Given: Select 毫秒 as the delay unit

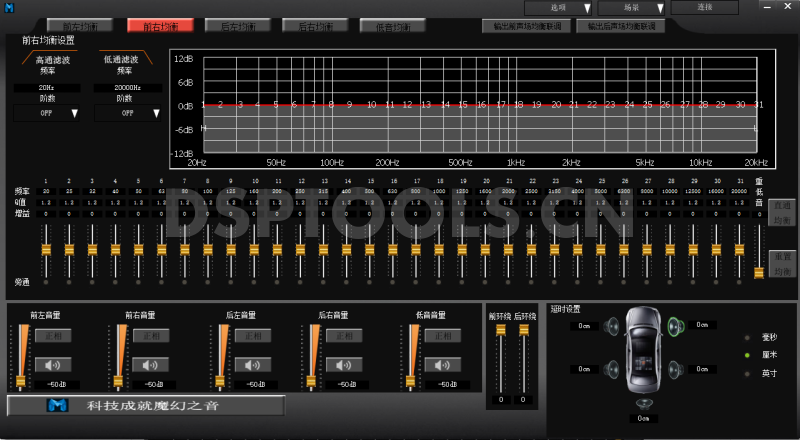Looking at the screenshot, I should pos(746,337).
